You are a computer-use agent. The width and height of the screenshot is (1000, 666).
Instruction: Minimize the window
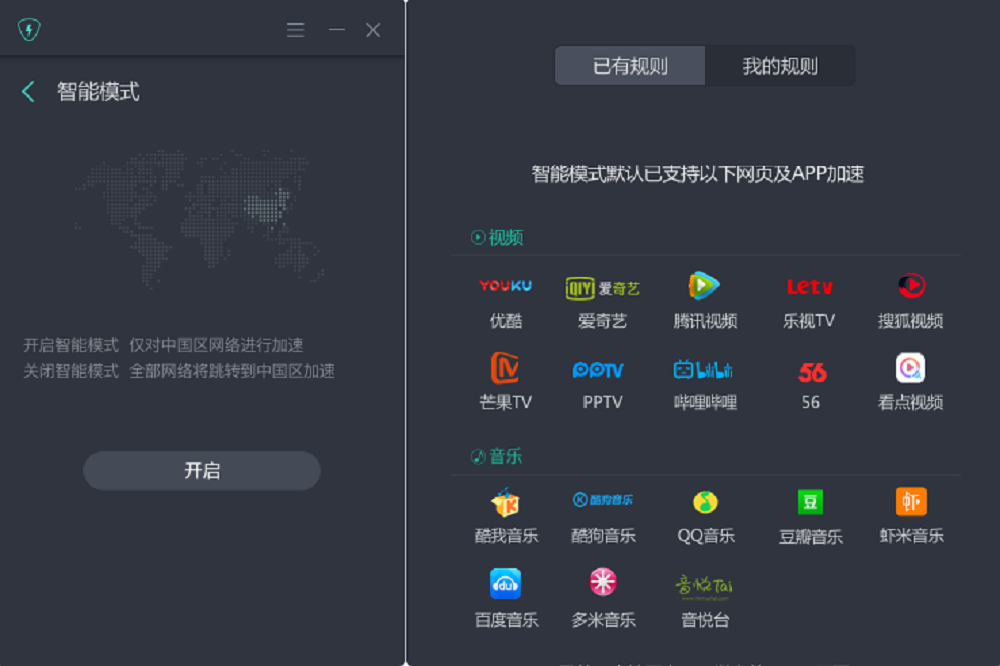click(x=337, y=29)
